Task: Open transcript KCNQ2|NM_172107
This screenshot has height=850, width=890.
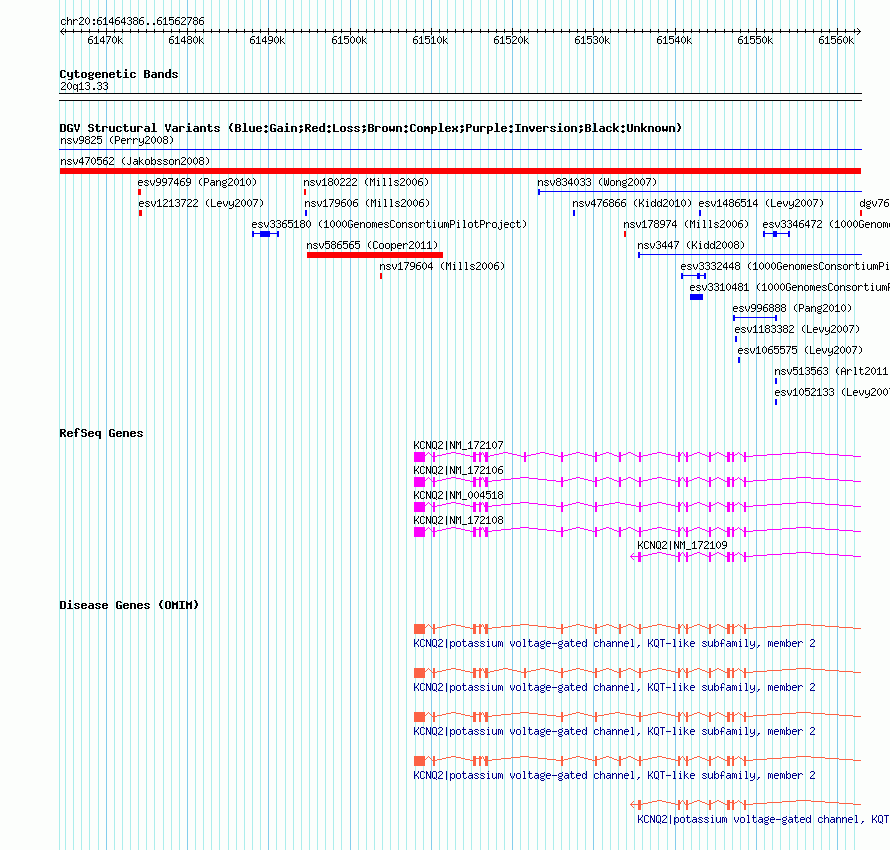Action: click(458, 445)
